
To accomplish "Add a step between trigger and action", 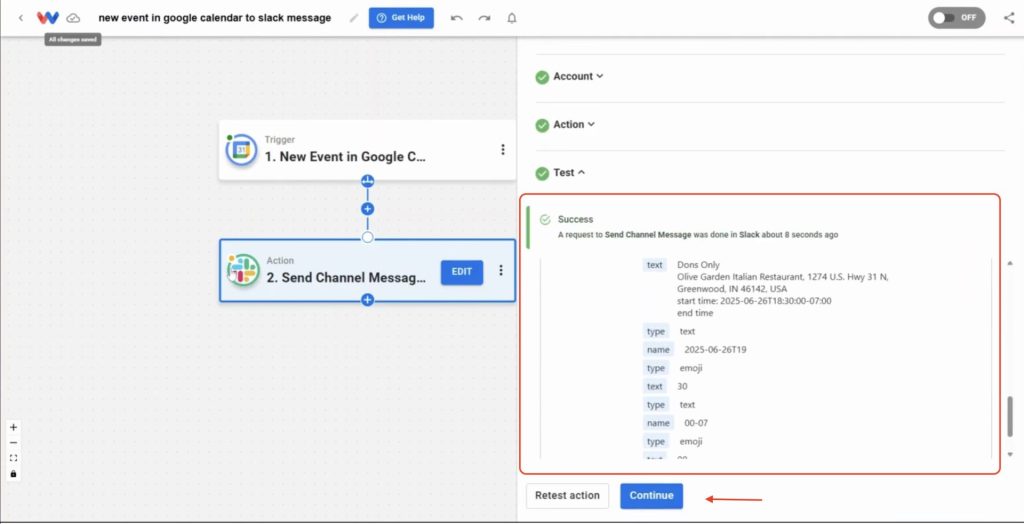I will coord(368,209).
